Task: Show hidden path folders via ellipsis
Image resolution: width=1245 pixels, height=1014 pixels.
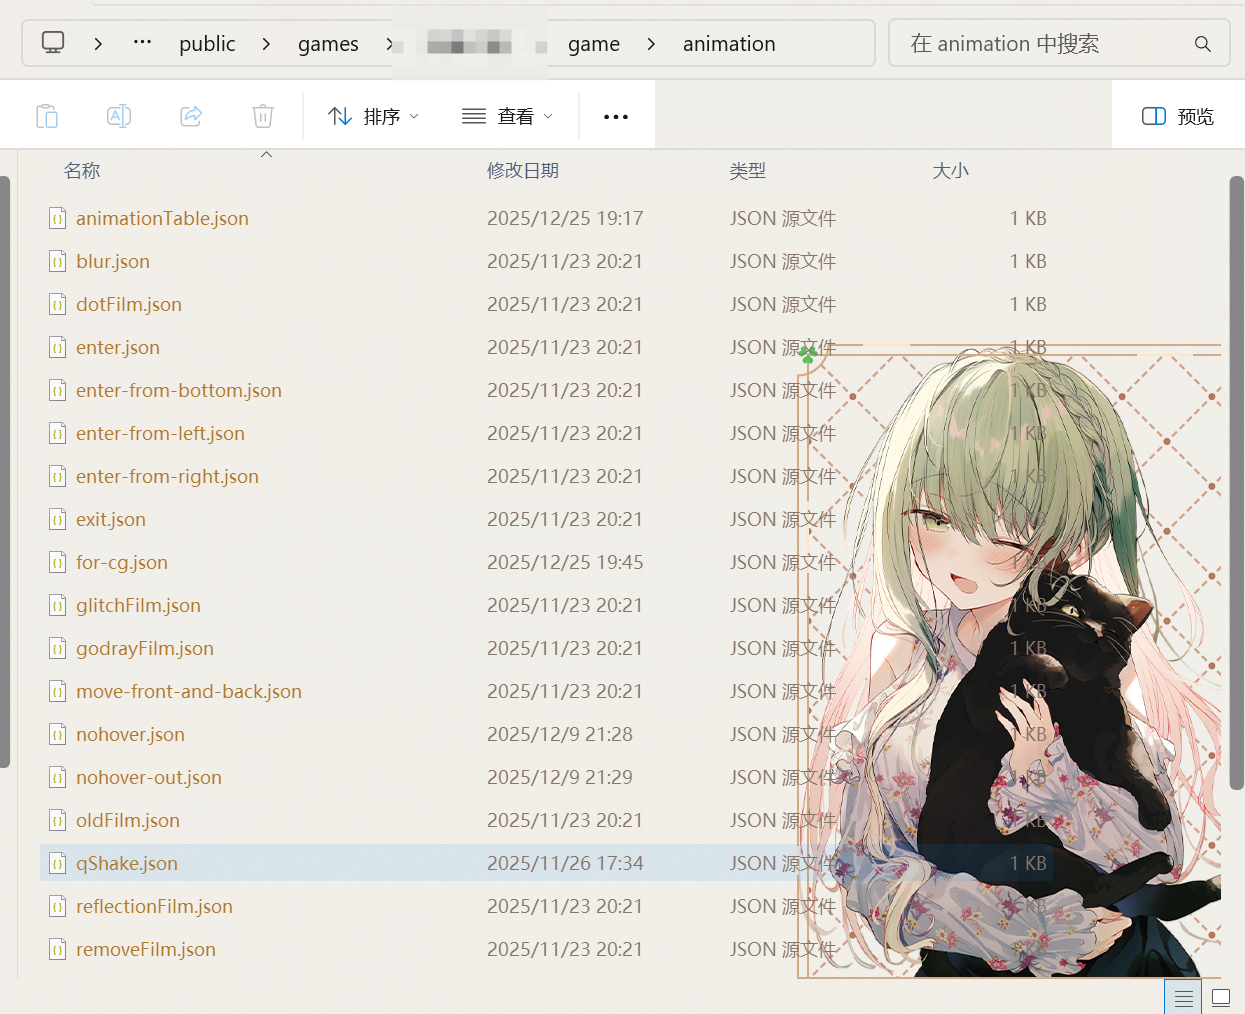Action: coord(142,43)
